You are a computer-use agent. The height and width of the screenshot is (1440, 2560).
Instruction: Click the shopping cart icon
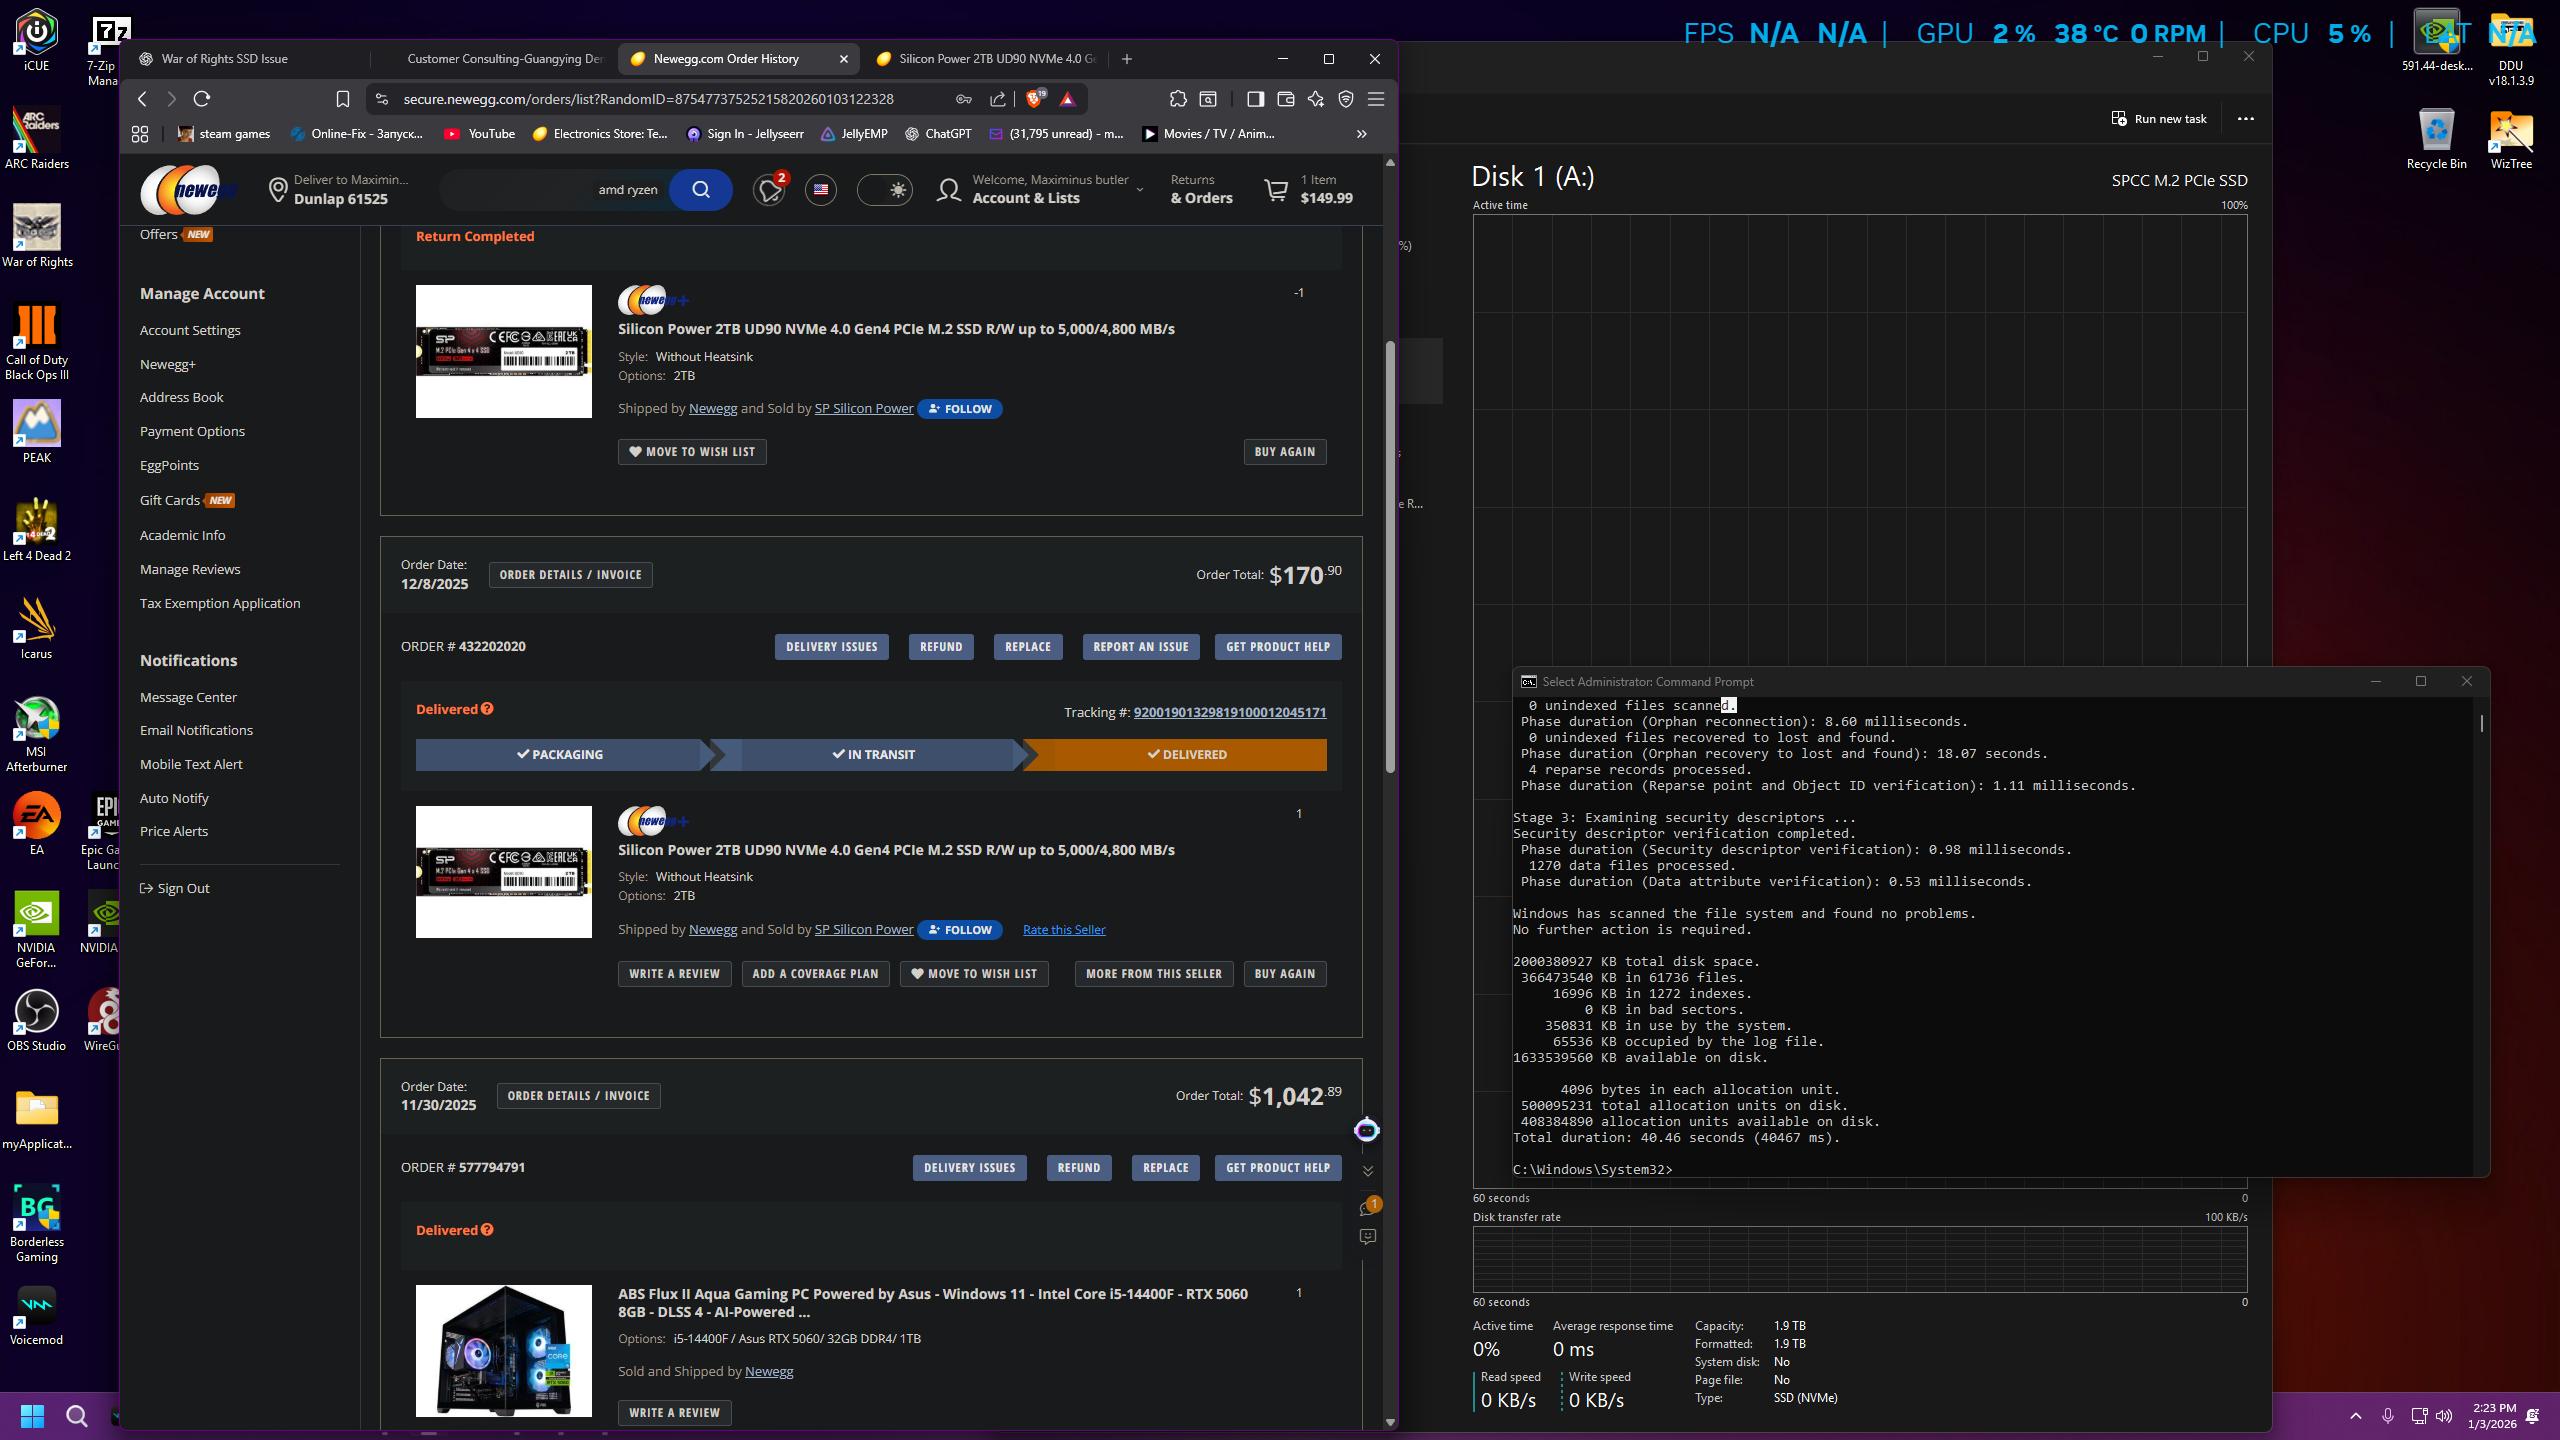click(x=1276, y=190)
